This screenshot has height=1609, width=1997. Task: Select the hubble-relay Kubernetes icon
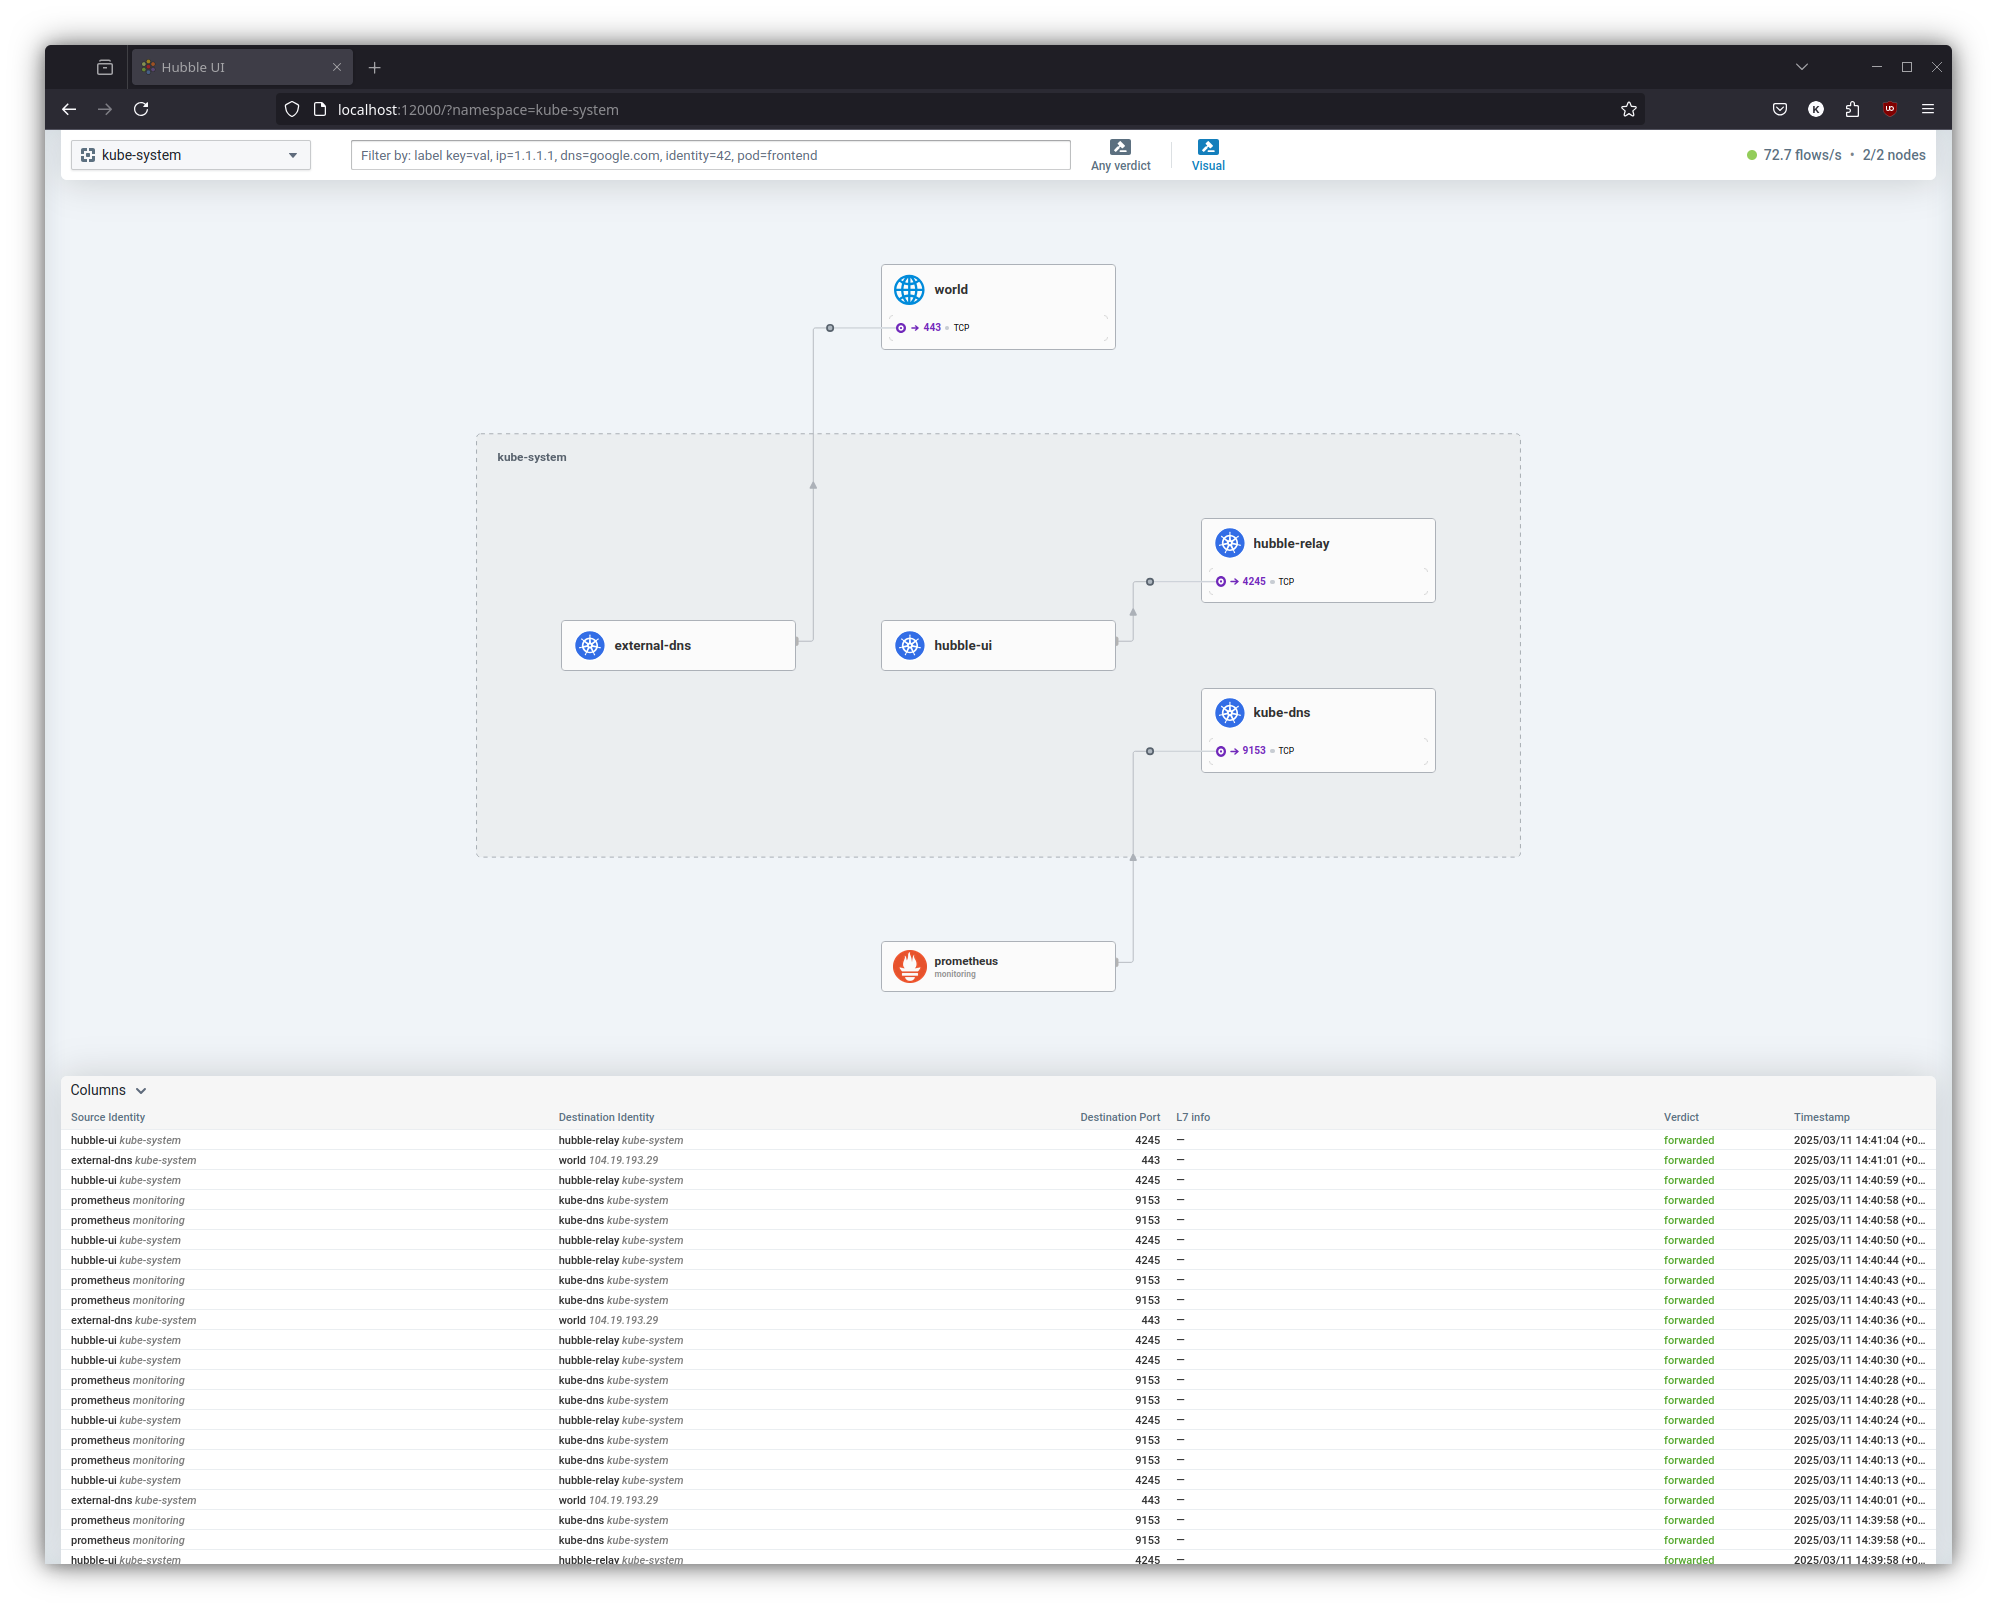[x=1229, y=543]
